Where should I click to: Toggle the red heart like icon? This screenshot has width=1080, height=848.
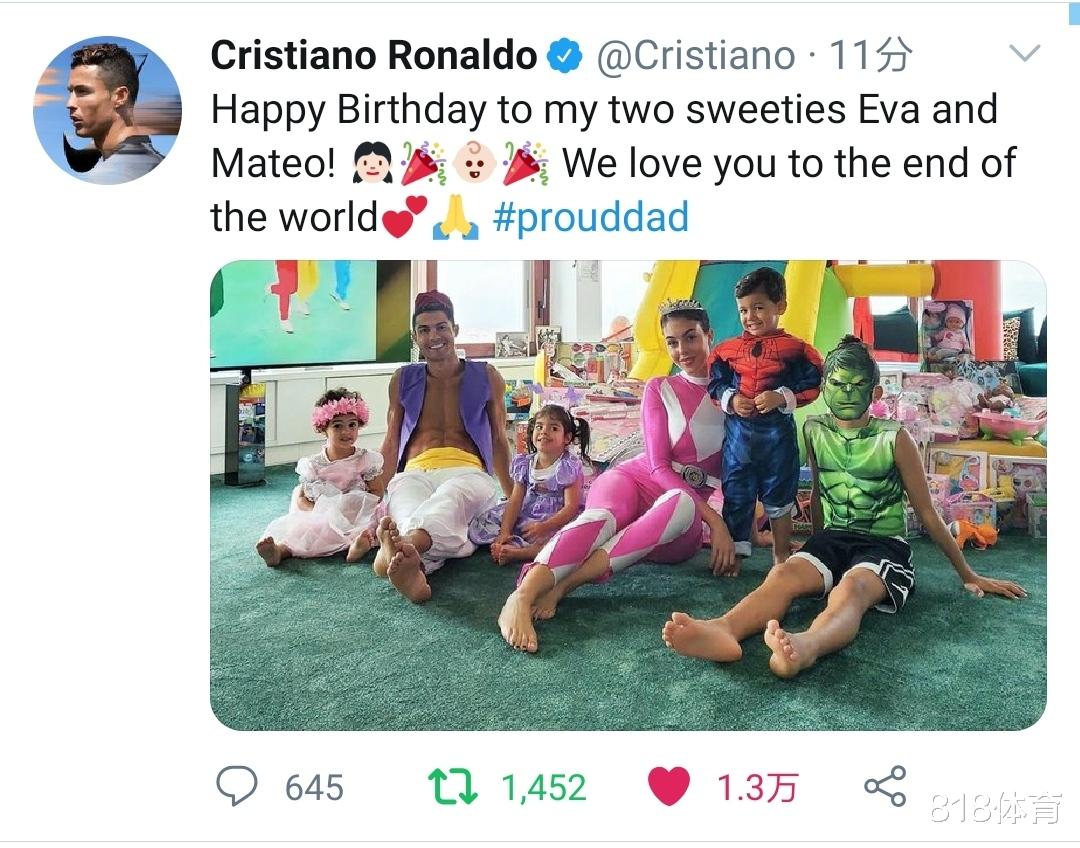pos(669,787)
